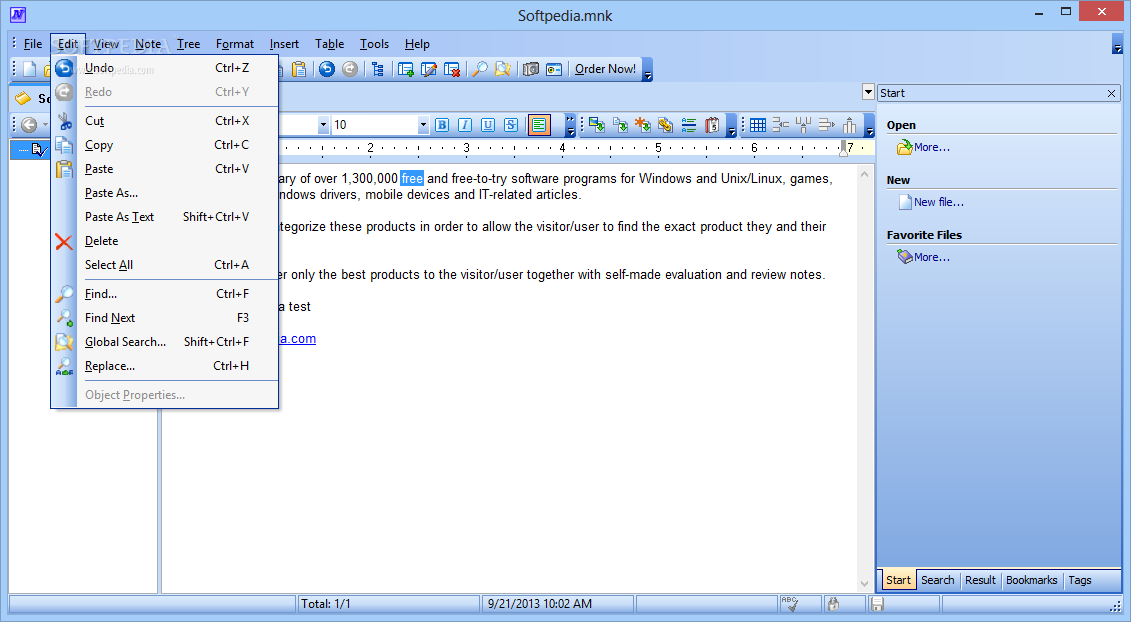Screen dimensions: 1131x622
Task: Click the column chart icon on table toolbar
Action: (x=850, y=125)
